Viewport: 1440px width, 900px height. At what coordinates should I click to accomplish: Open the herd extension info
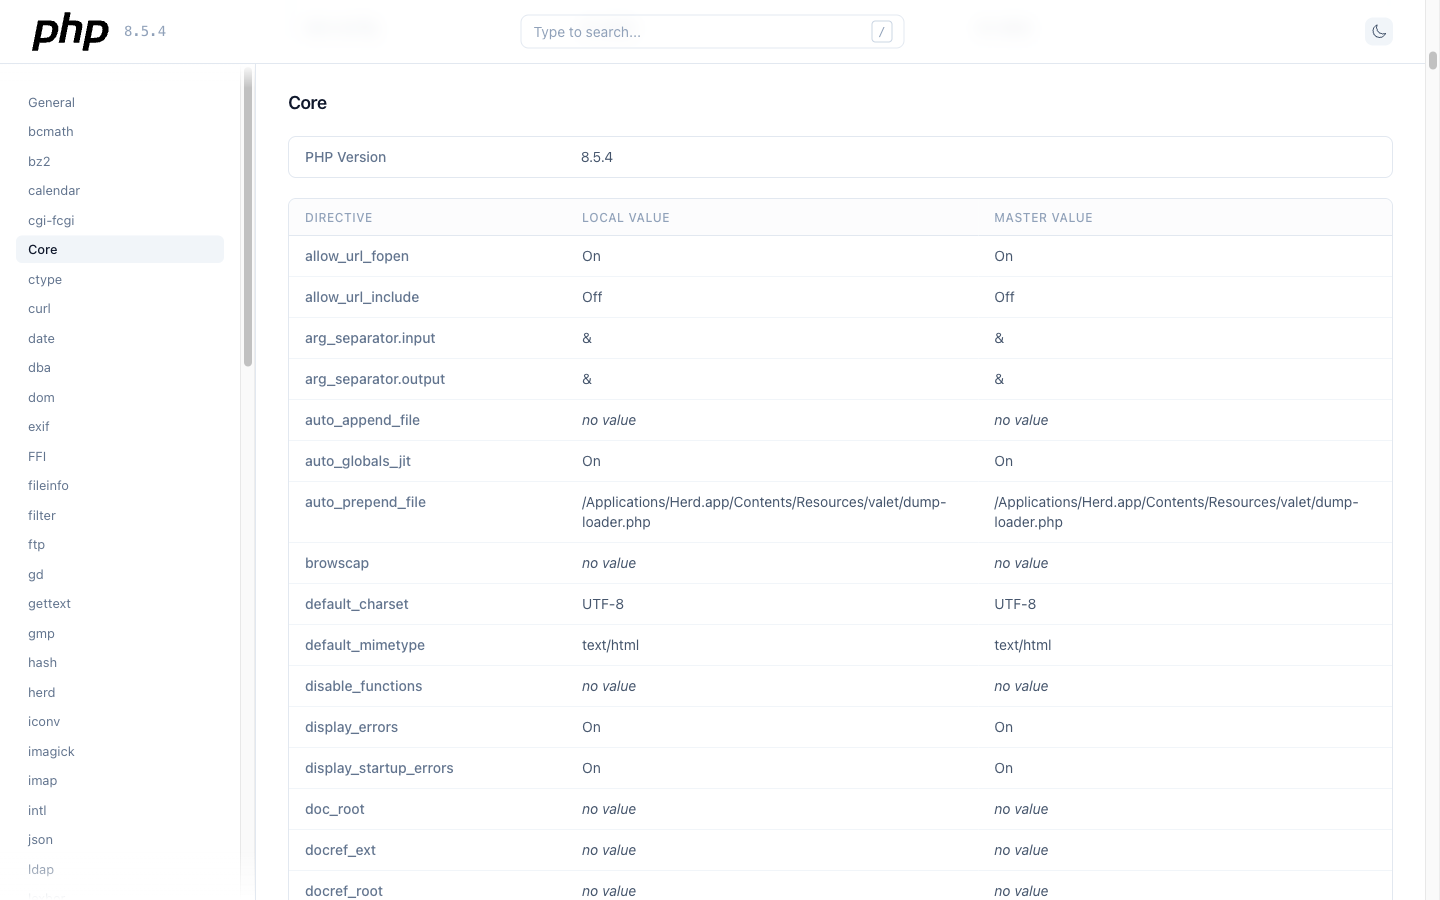(x=41, y=692)
